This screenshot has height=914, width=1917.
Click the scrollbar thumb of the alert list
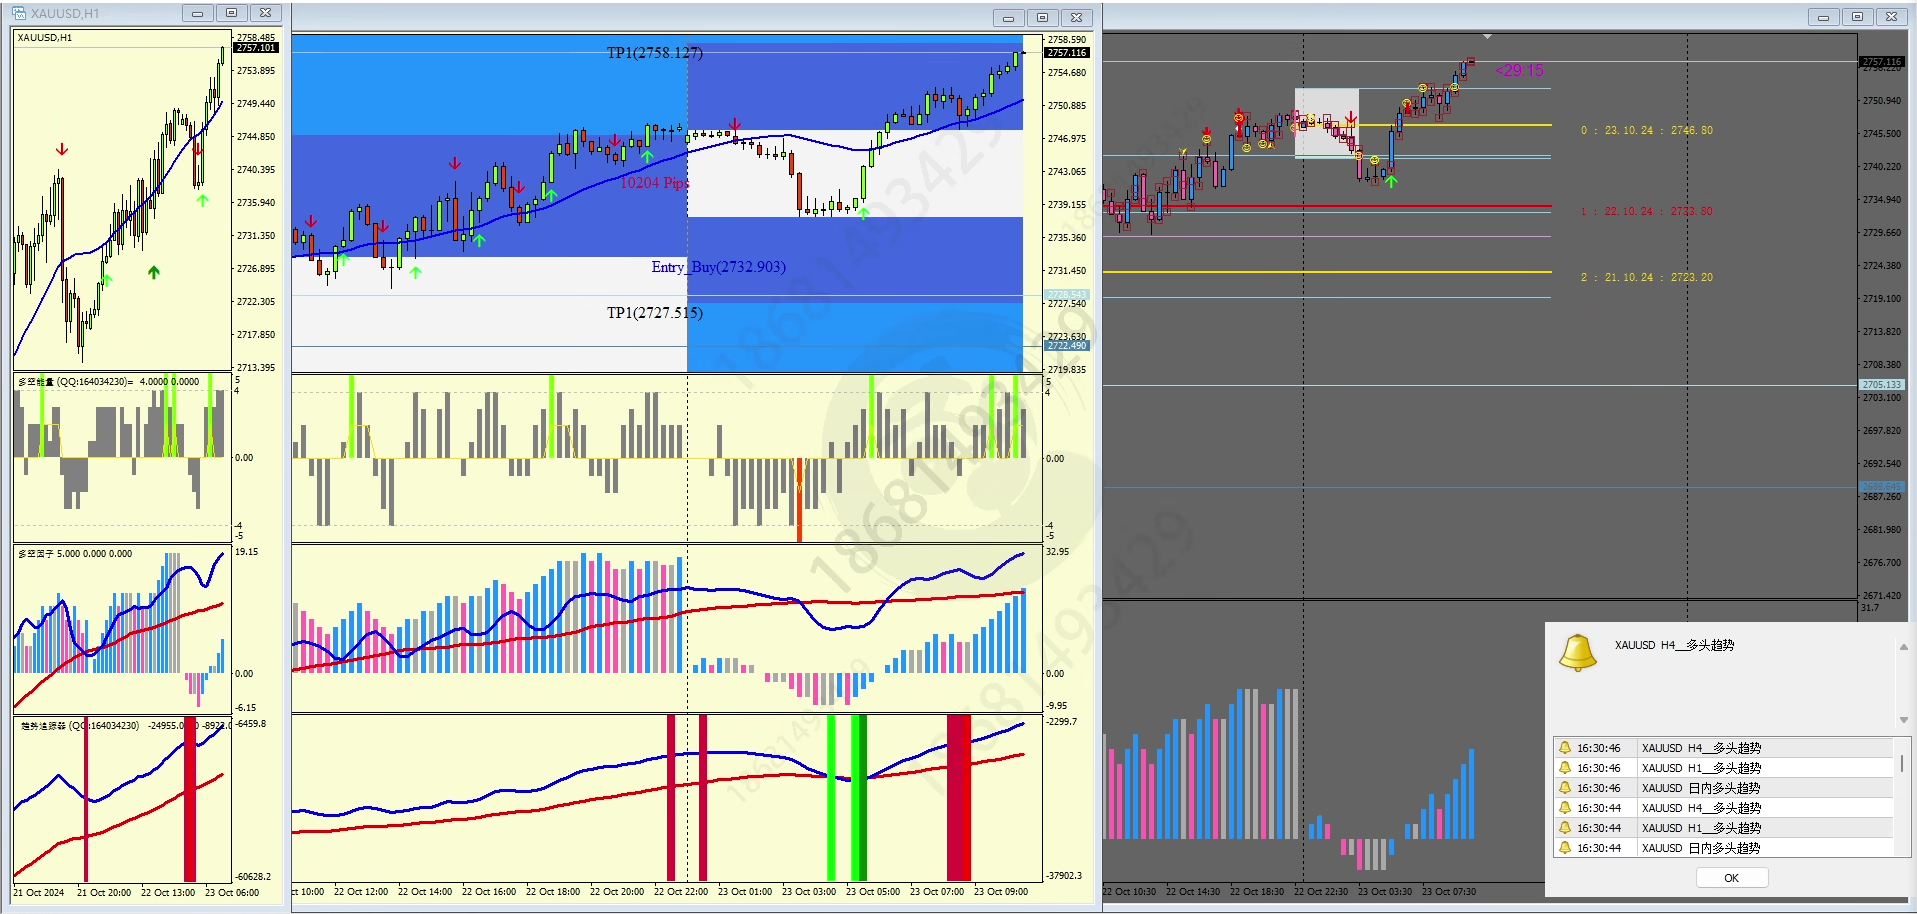1902,763
